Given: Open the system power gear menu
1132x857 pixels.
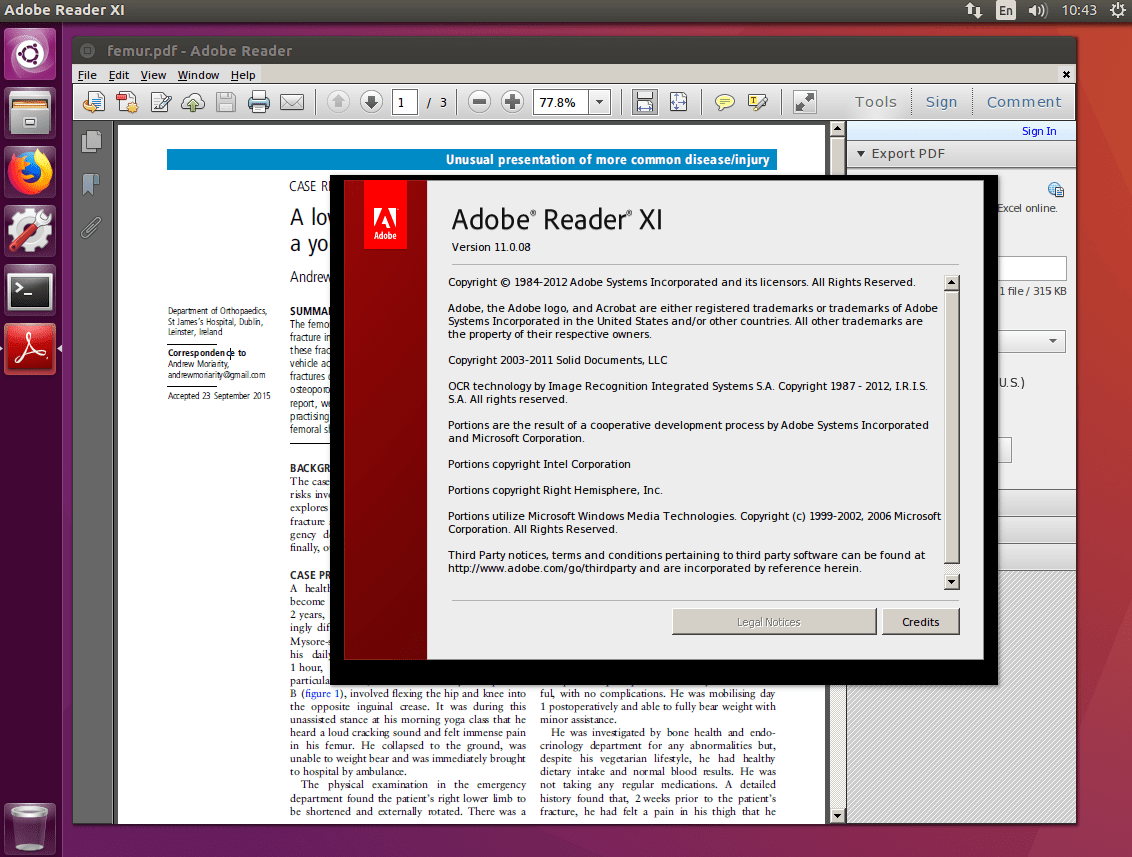Looking at the screenshot, I should tap(1118, 10).
